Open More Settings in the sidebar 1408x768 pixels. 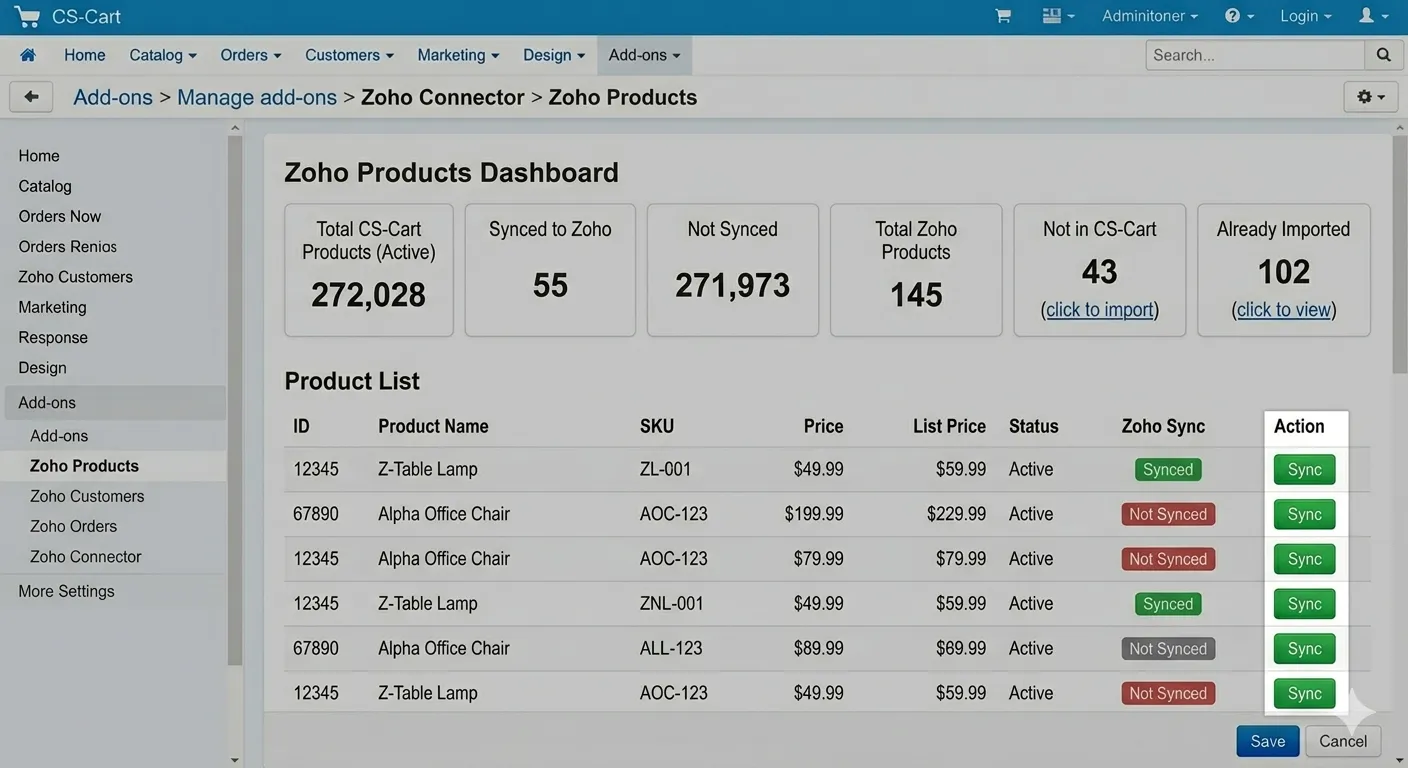(66, 591)
